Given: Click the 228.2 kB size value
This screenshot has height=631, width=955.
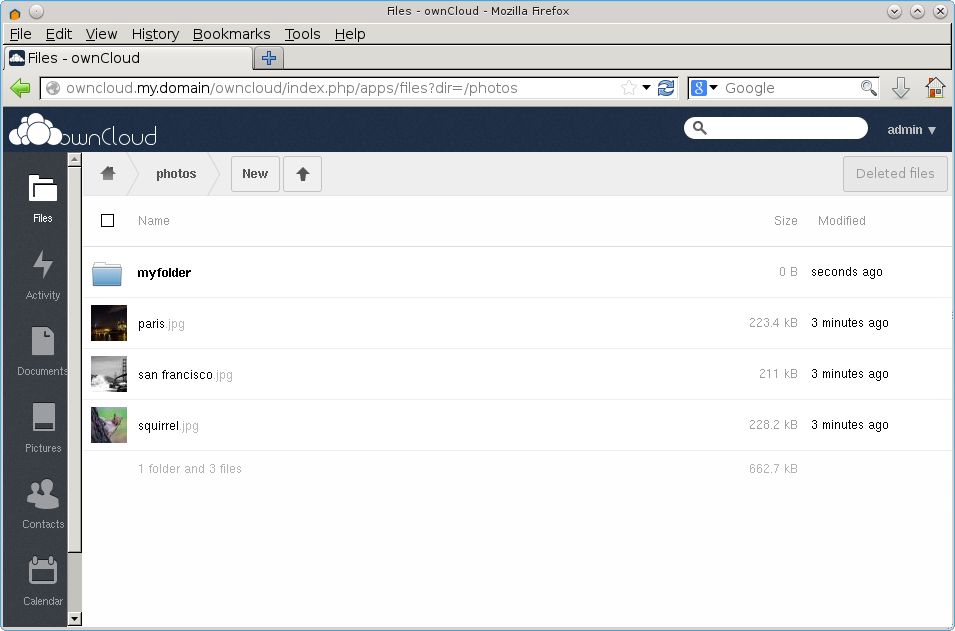Looking at the screenshot, I should (773, 425).
